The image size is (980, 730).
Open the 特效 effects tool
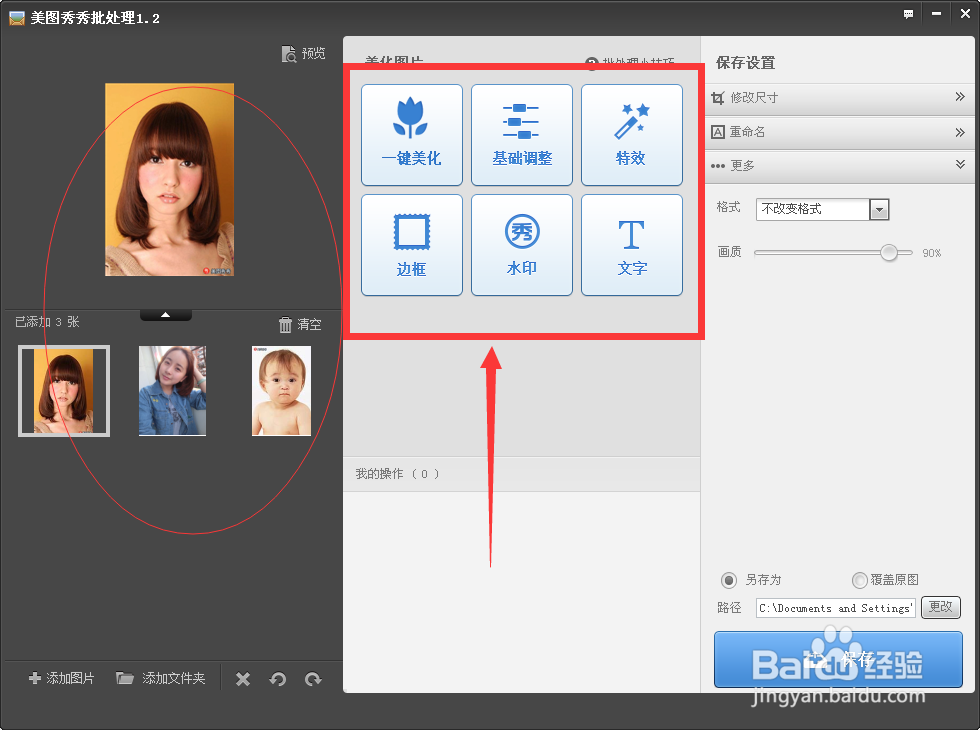[x=632, y=135]
